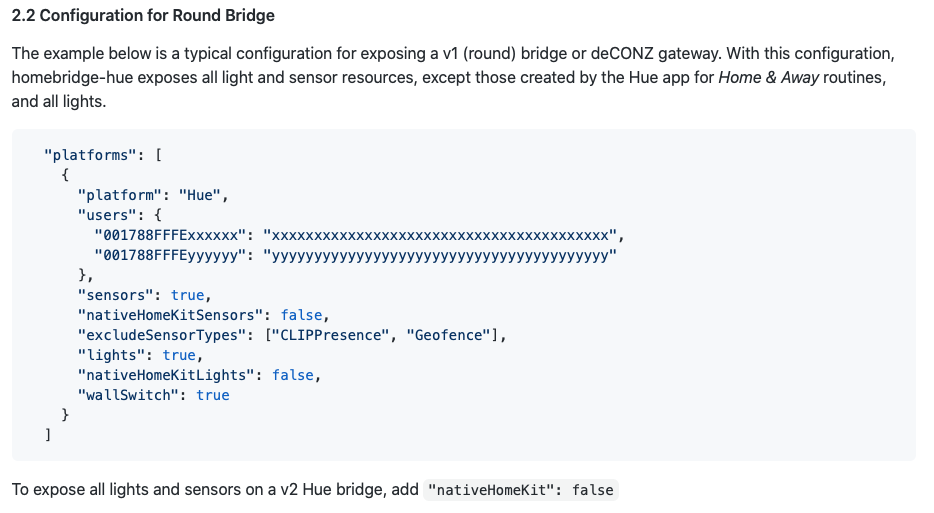Screen dimensions: 934x513
Task: Click the "001788FFFExxxxxx" bridge ID key
Action: (x=170, y=235)
